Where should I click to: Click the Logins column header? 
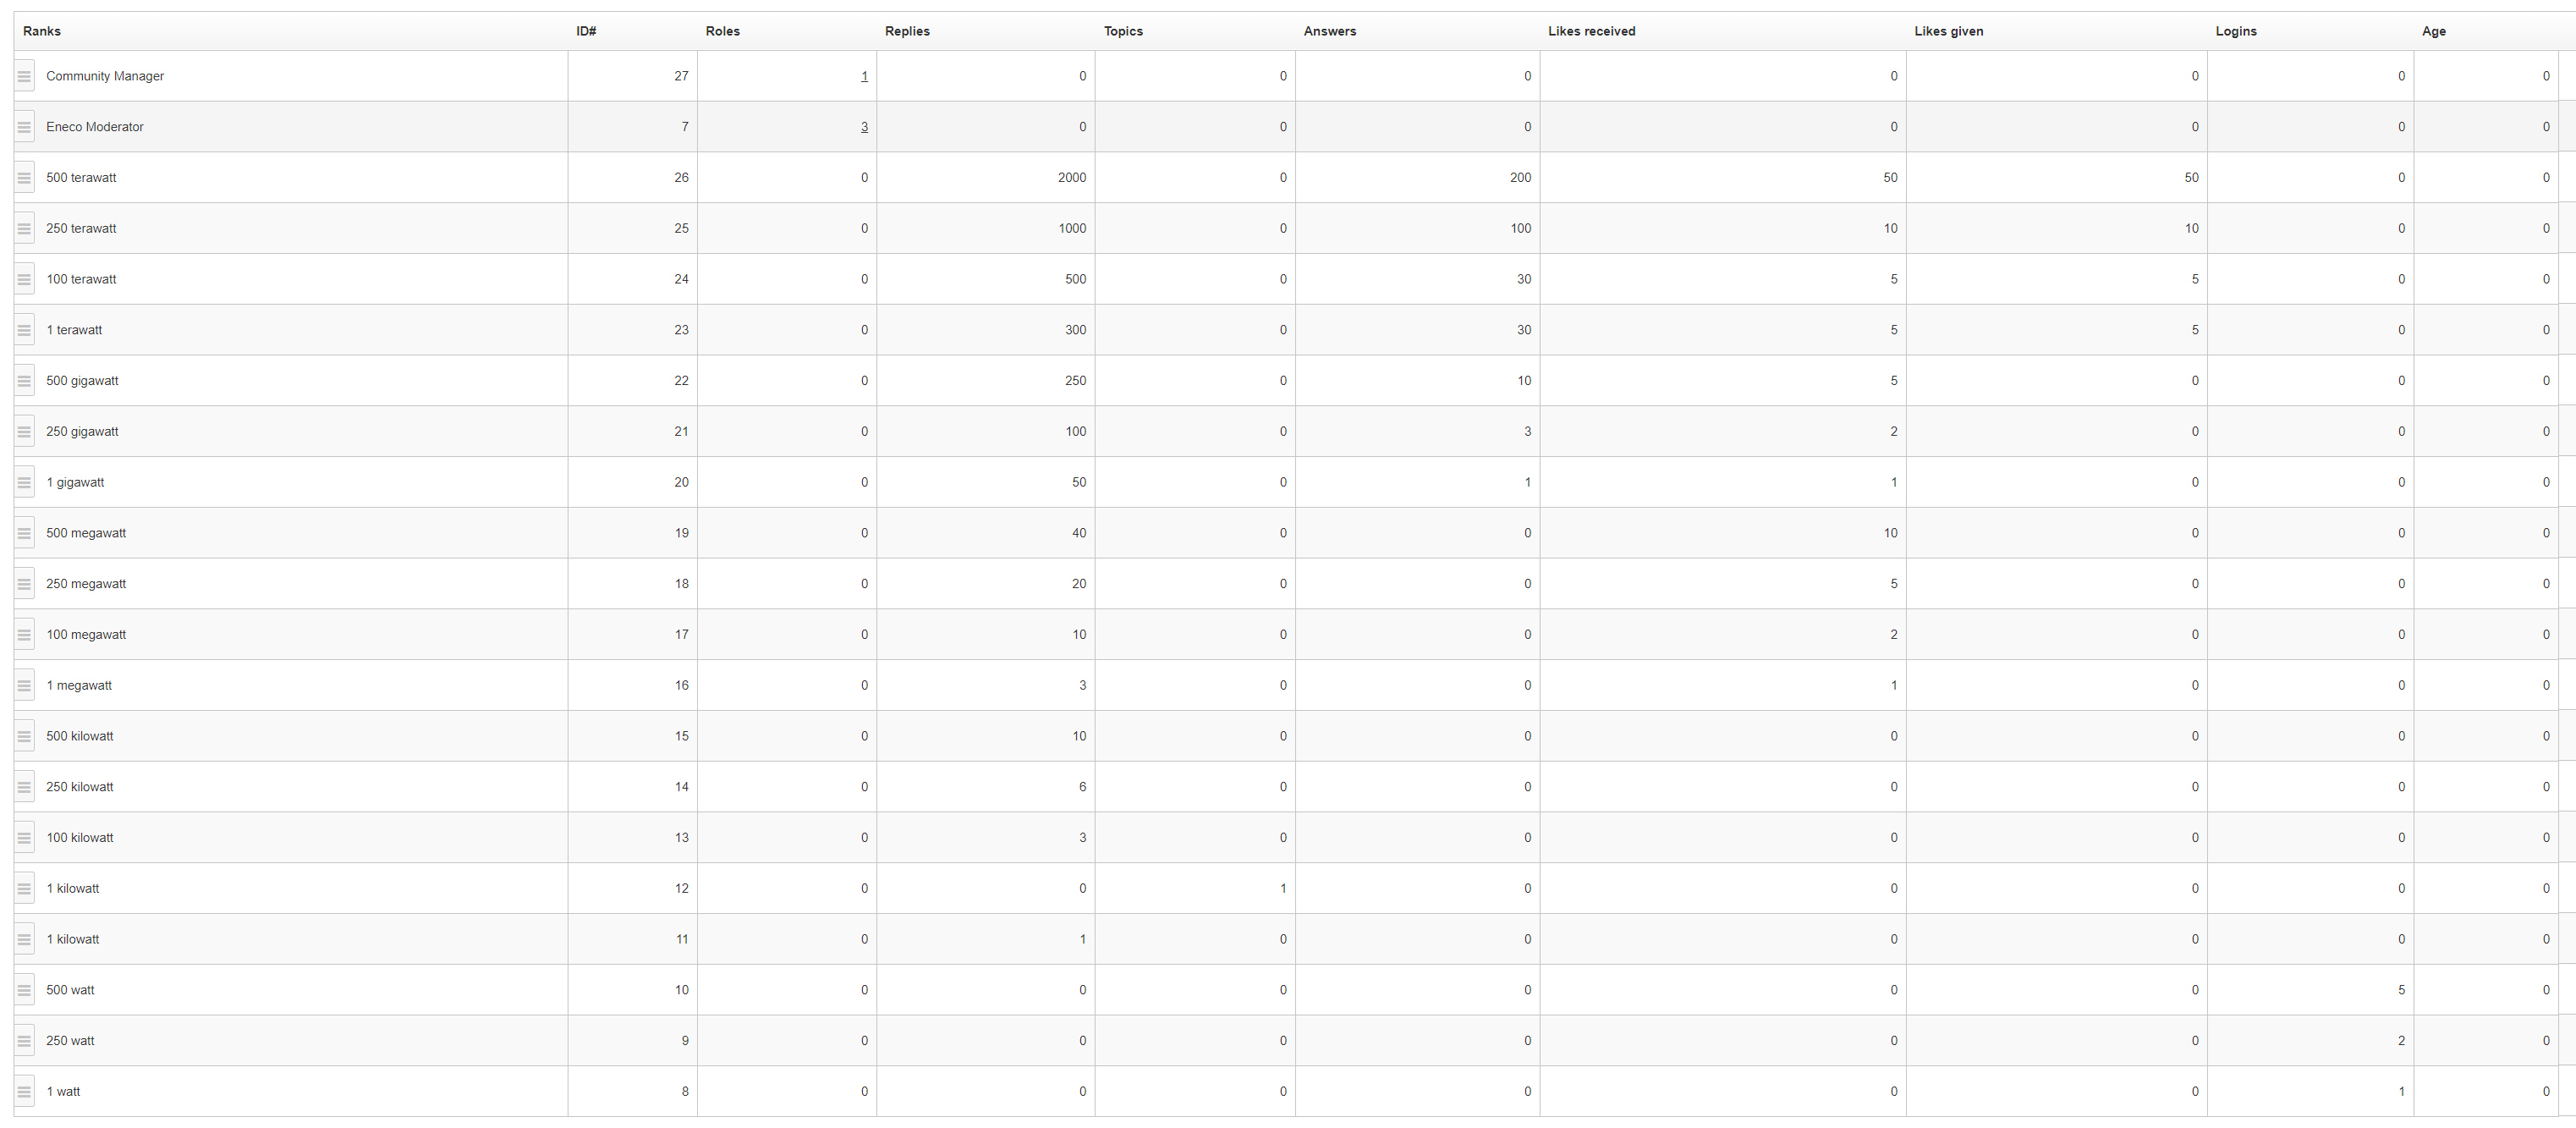point(2236,31)
